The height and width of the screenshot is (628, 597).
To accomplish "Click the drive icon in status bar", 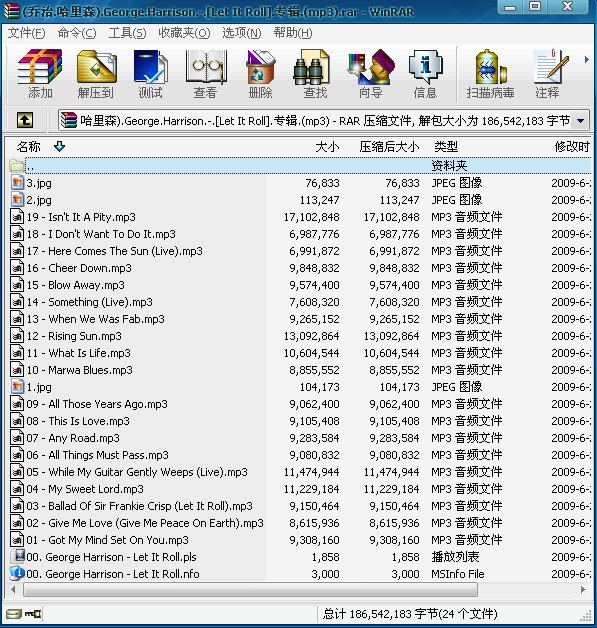I will 14,614.
